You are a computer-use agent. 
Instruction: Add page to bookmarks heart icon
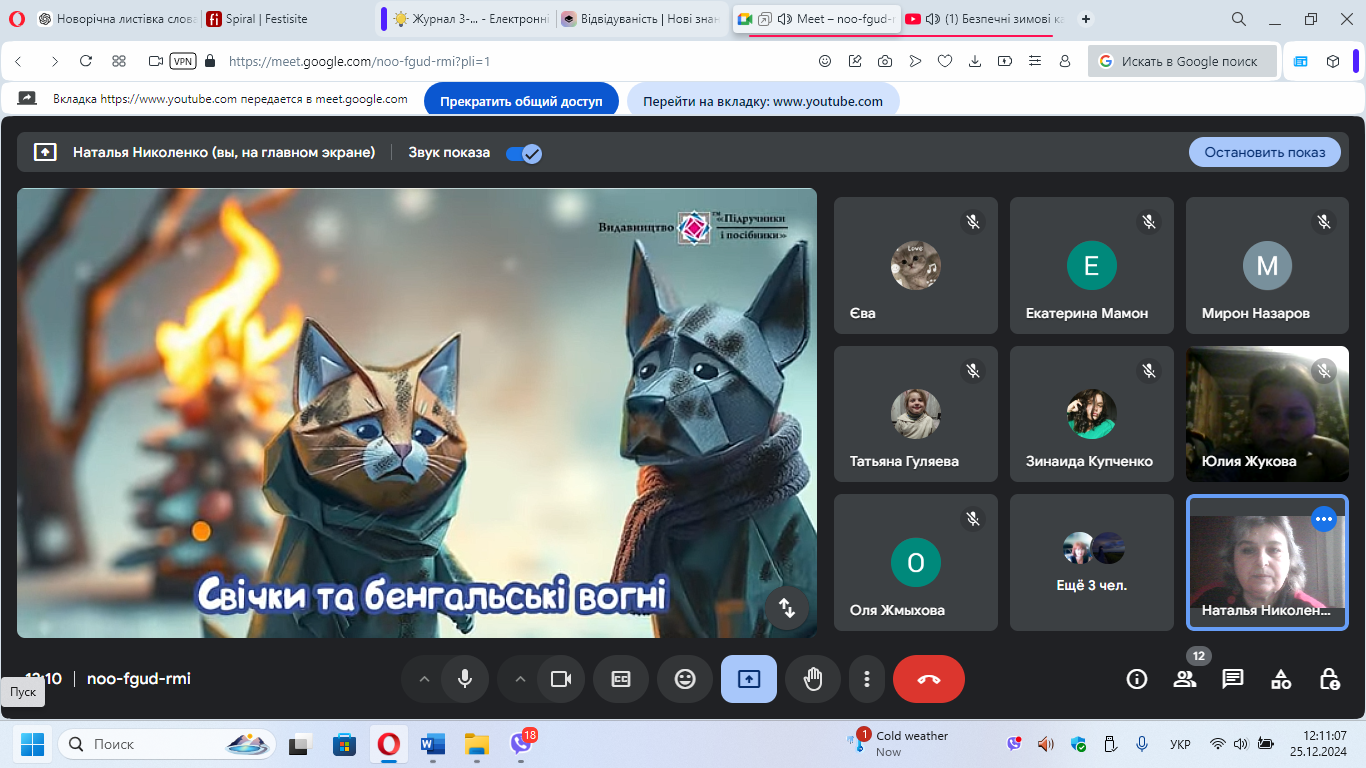click(945, 61)
